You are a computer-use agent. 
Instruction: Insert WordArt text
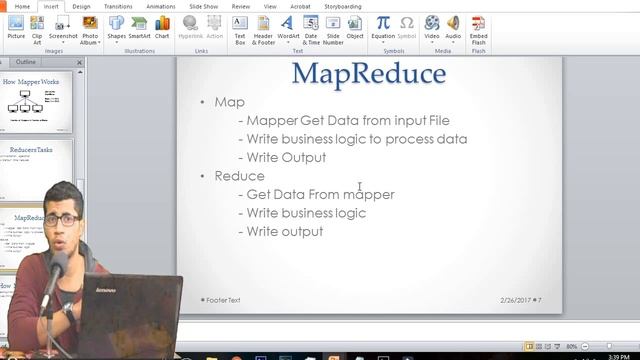pos(288,29)
